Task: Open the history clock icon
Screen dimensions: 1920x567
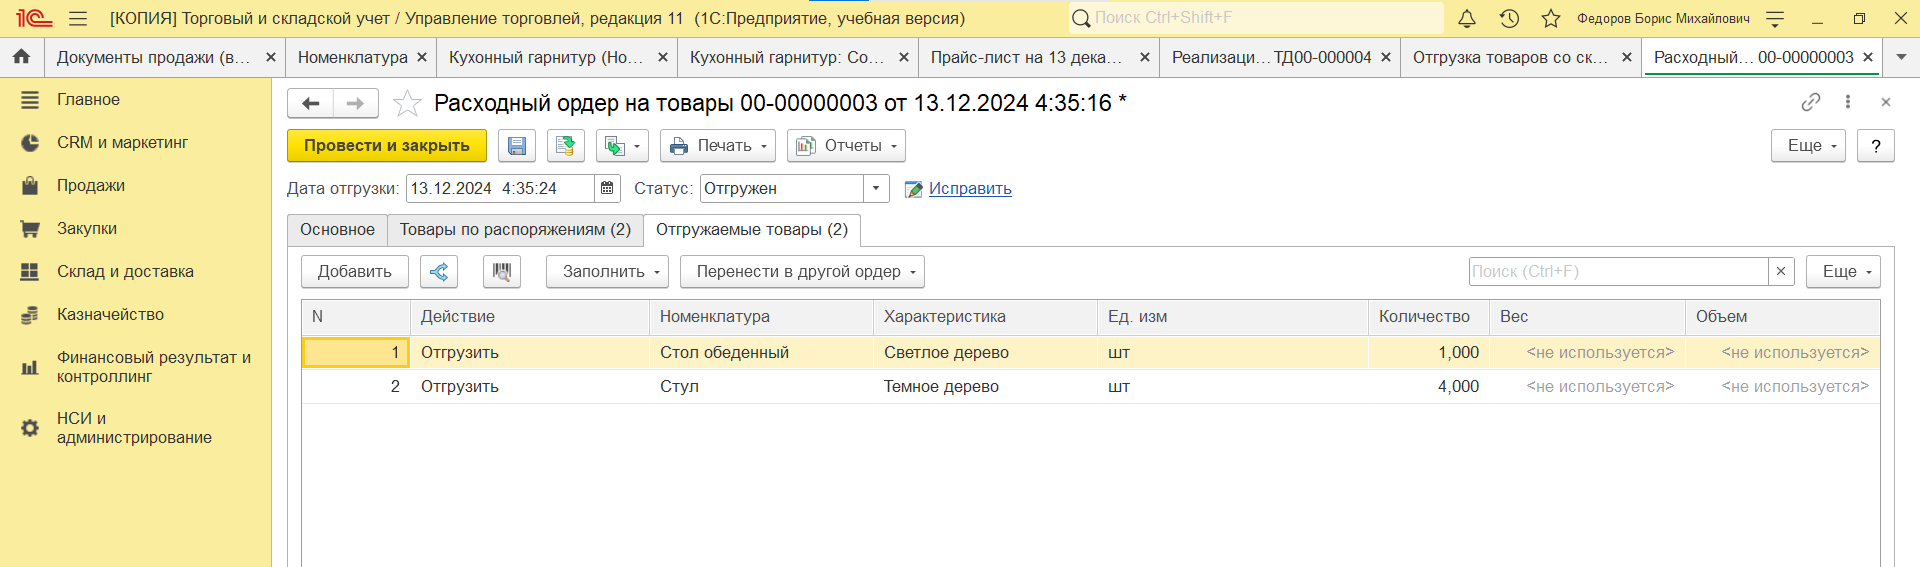Action: click(x=1509, y=18)
